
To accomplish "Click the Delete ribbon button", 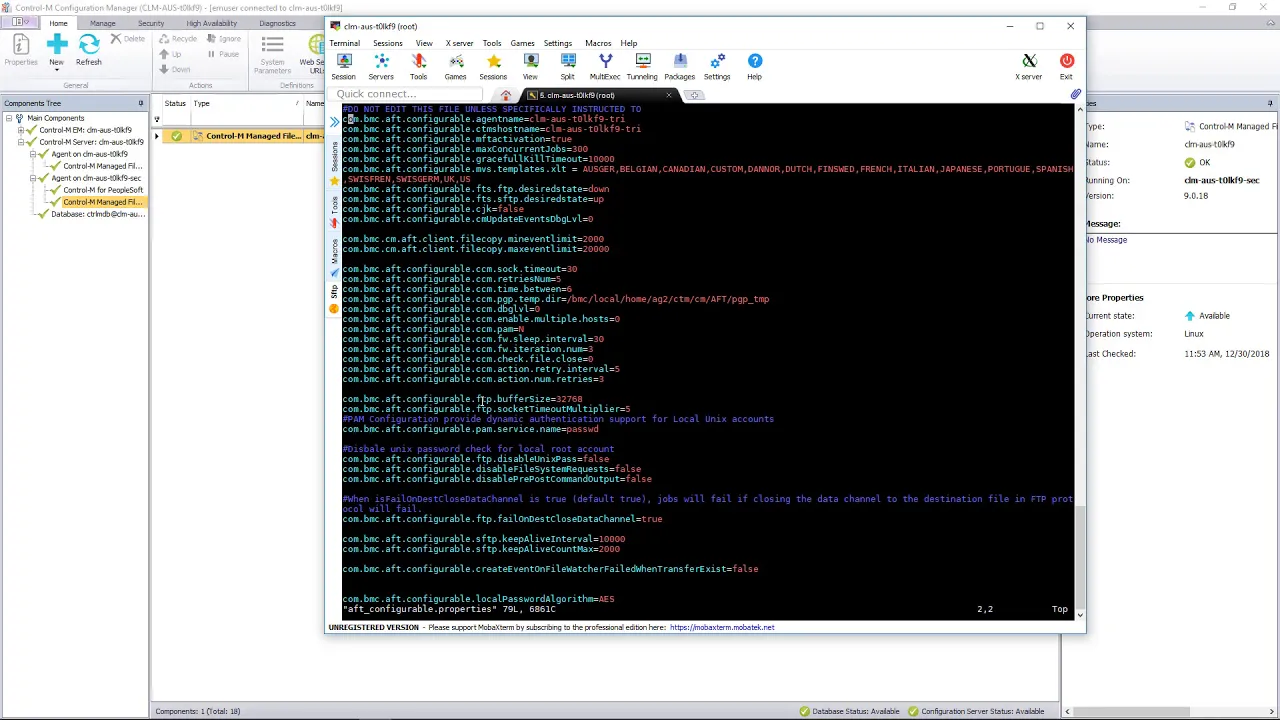I will coord(128,38).
